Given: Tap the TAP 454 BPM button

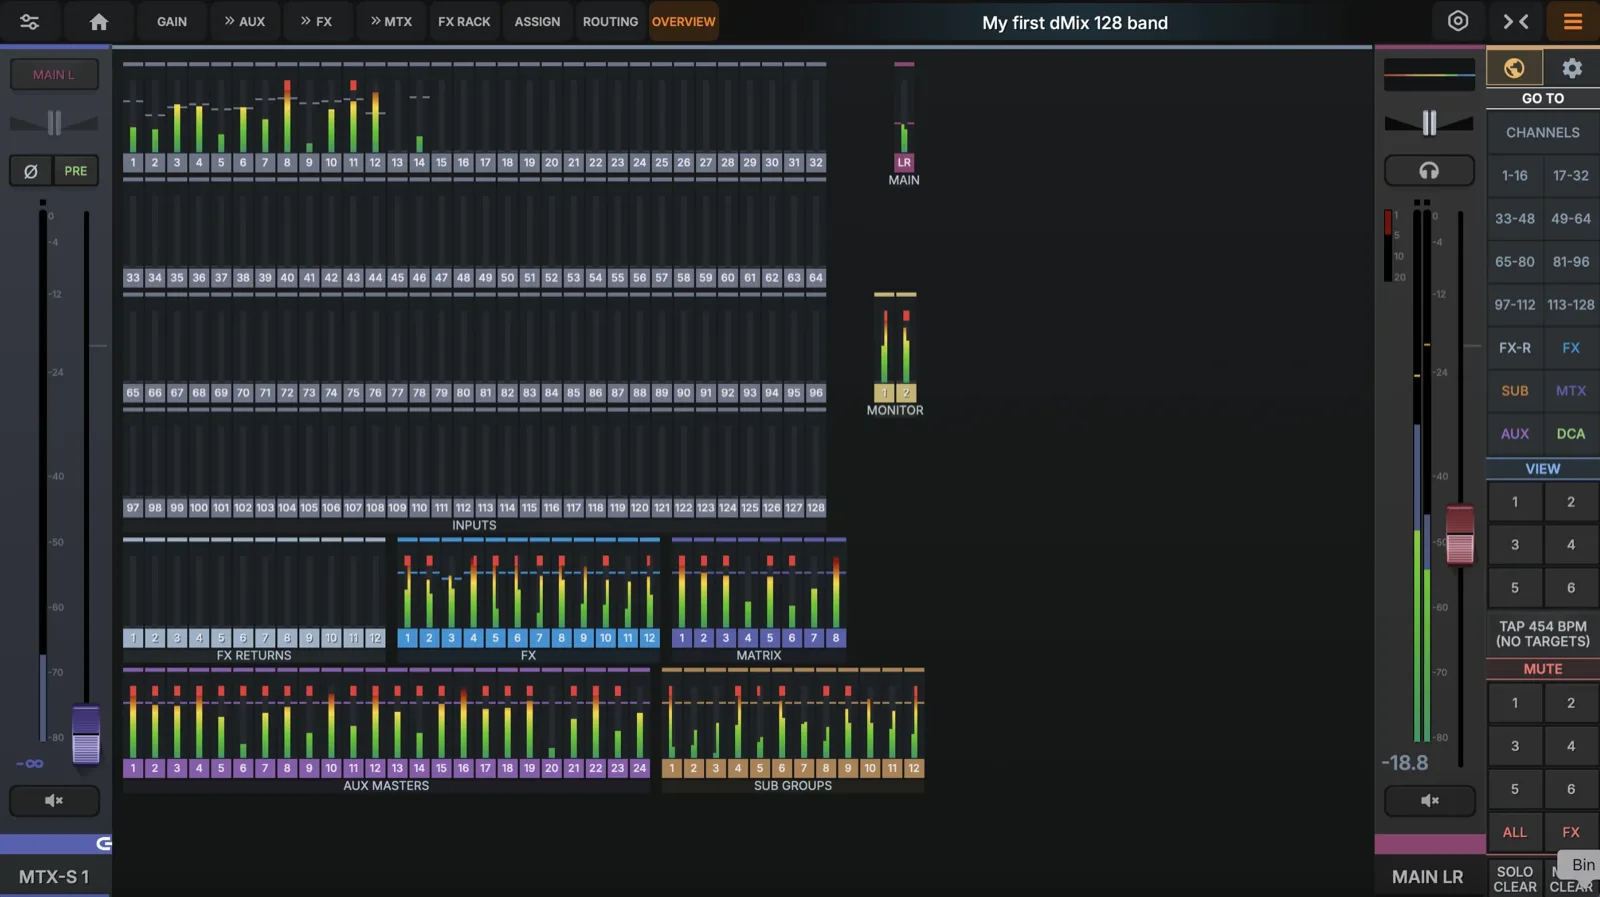Looking at the screenshot, I should coord(1543,634).
